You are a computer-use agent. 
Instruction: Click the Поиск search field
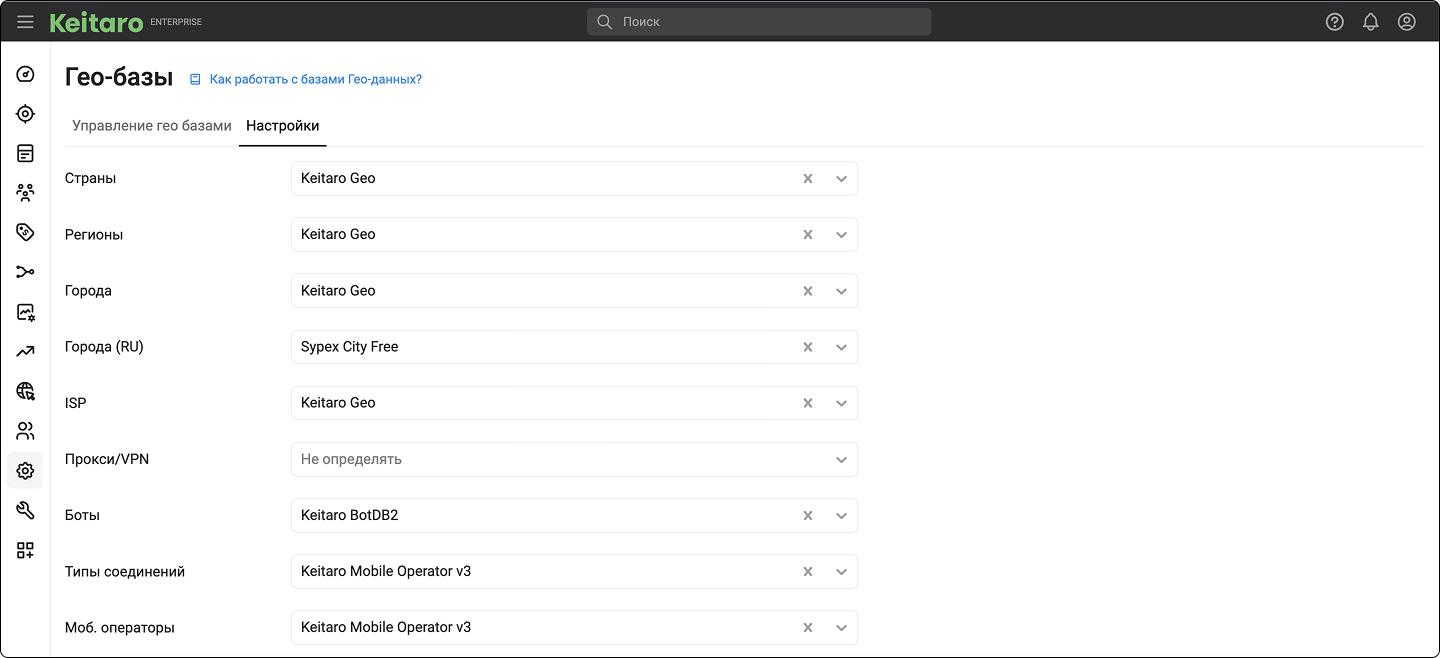(760, 22)
